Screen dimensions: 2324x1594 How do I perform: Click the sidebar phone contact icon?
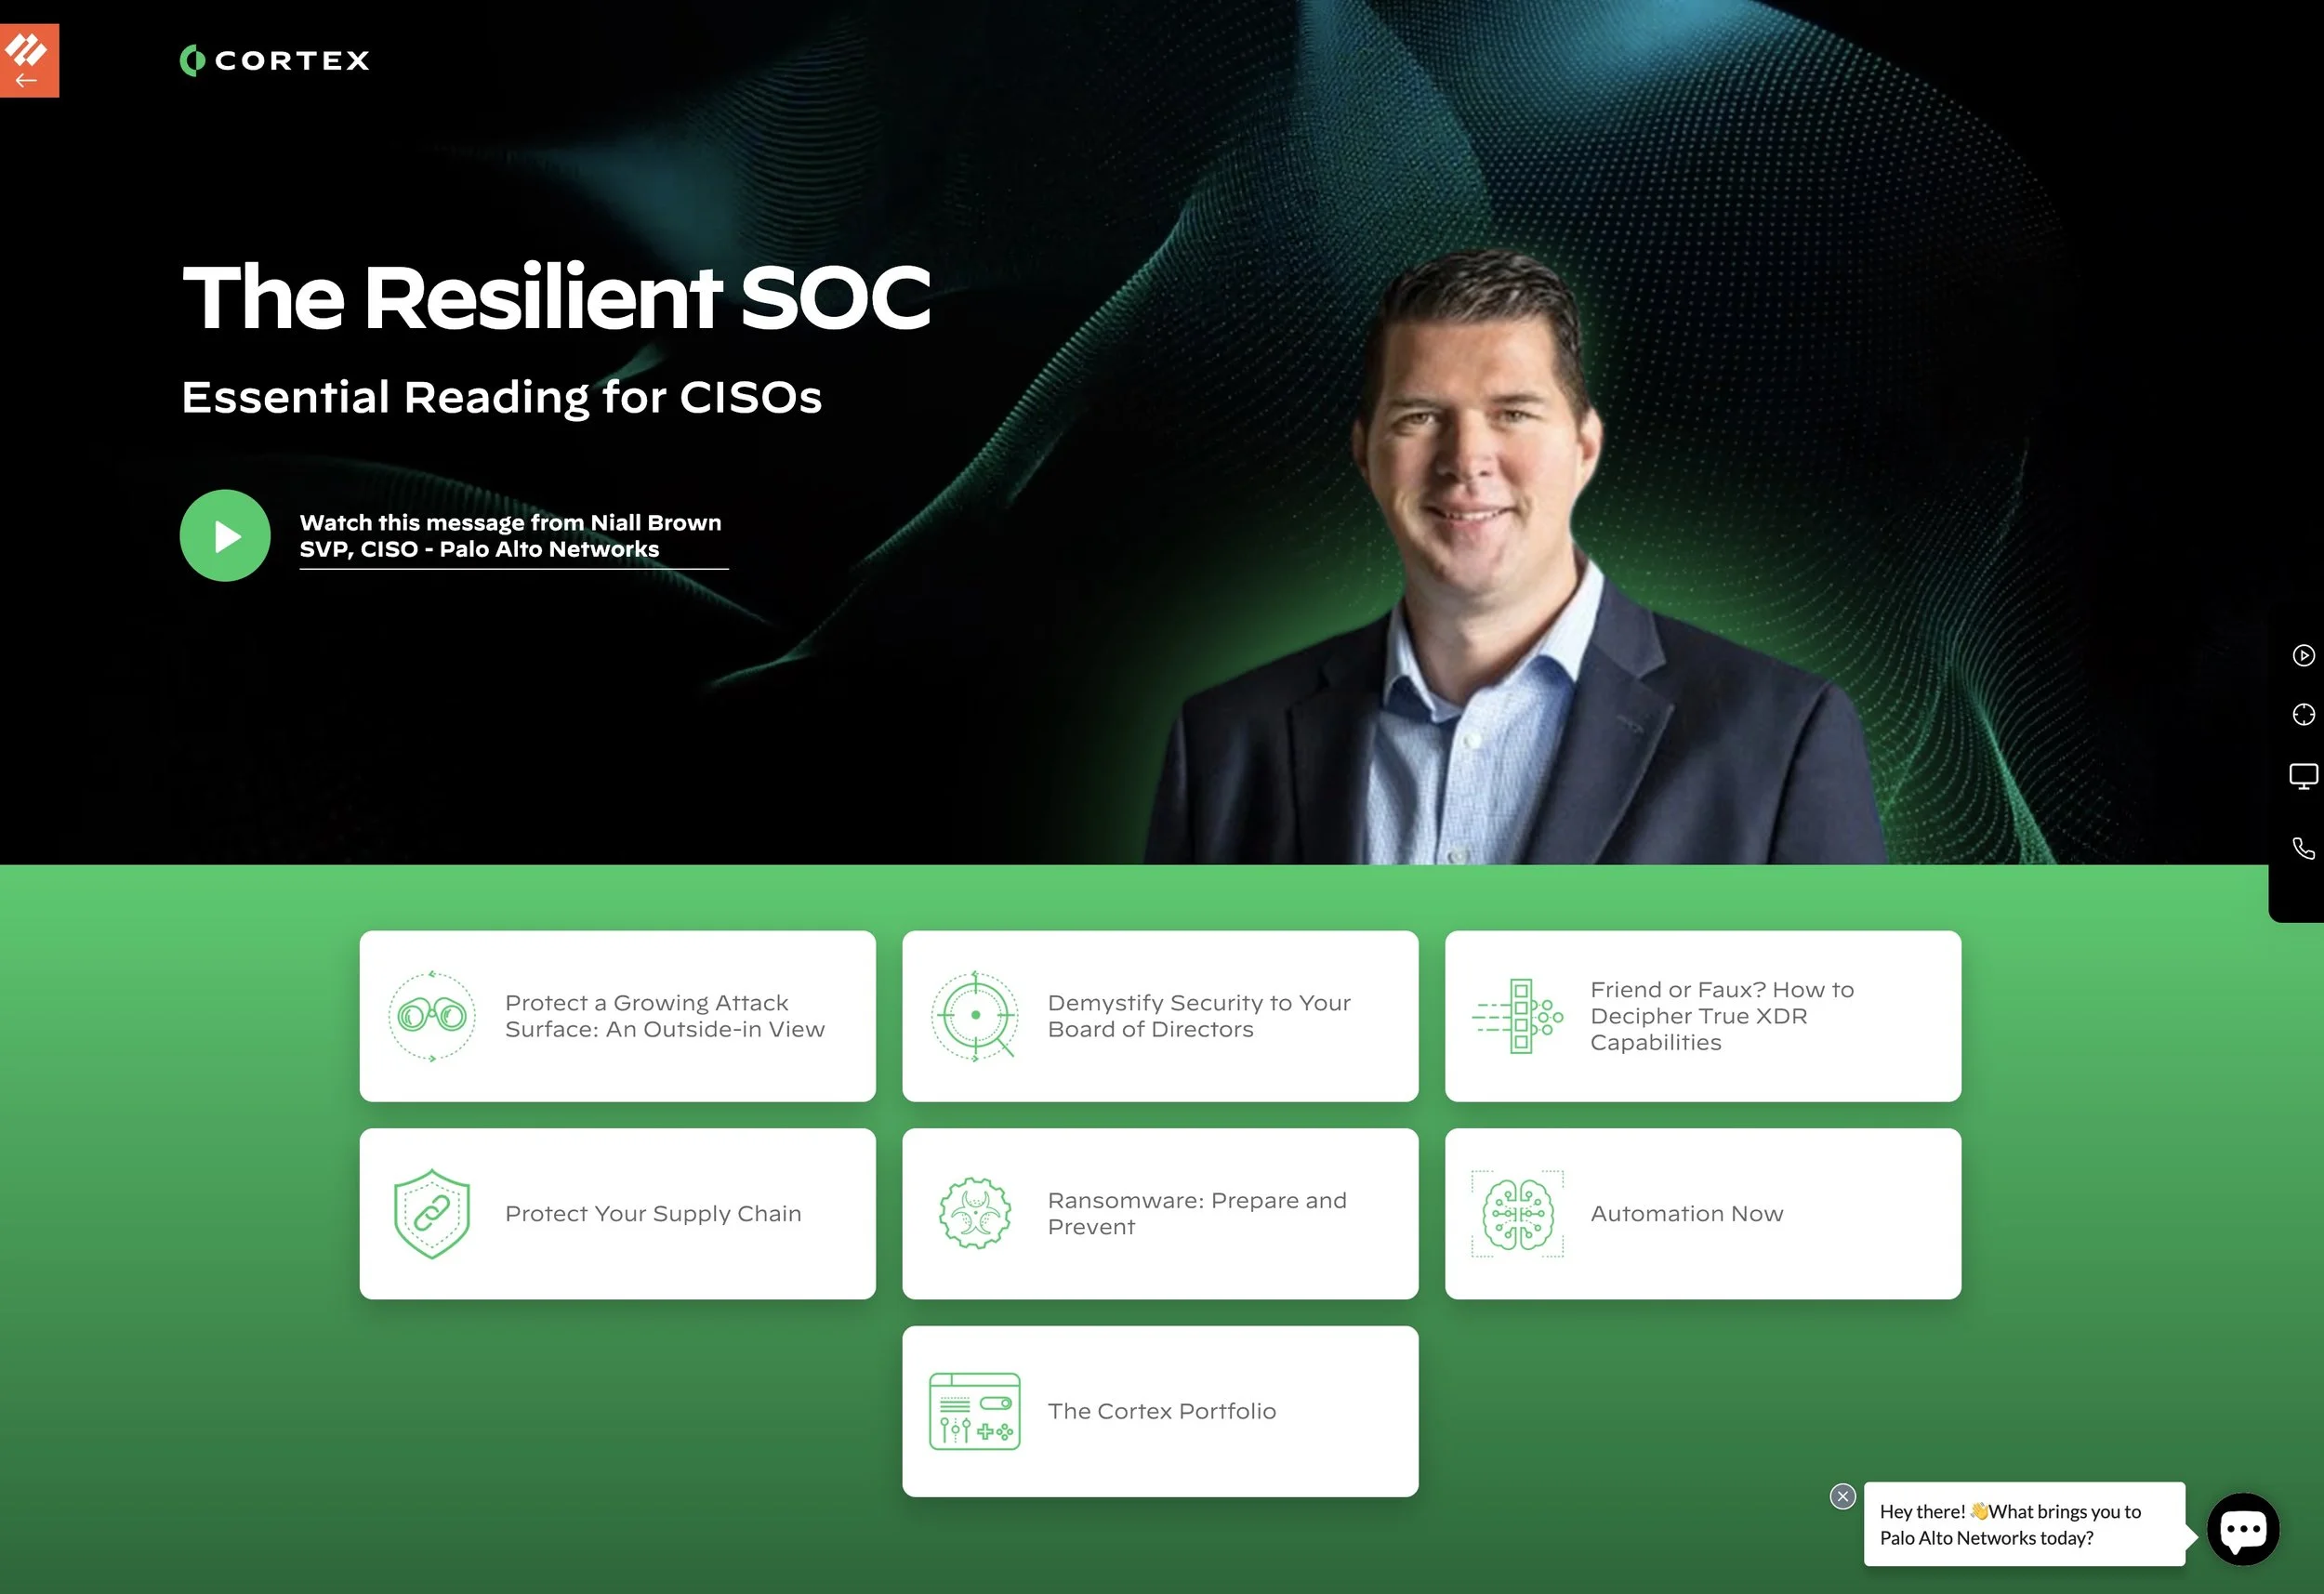click(x=2303, y=848)
